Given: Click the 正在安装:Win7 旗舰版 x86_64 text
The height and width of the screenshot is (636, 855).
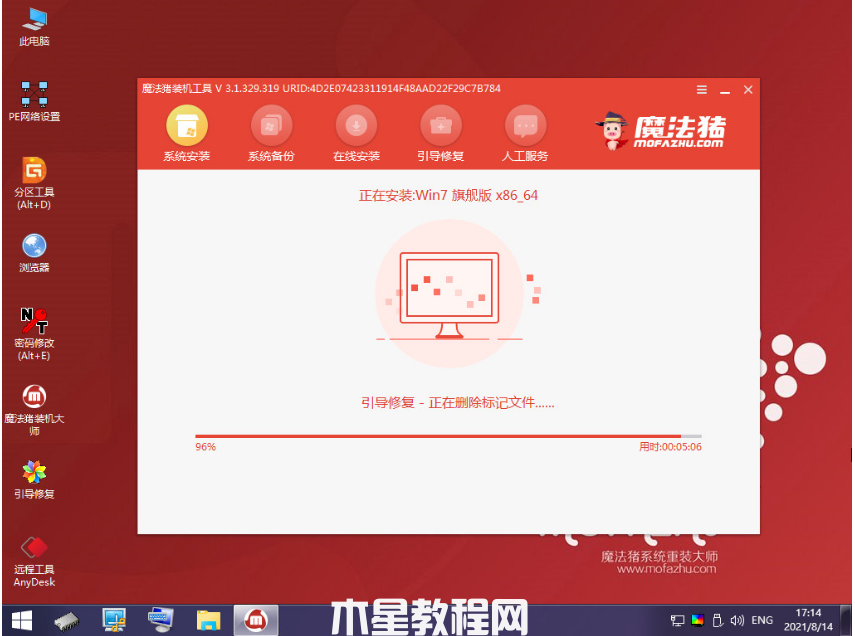Looking at the screenshot, I should [448, 195].
